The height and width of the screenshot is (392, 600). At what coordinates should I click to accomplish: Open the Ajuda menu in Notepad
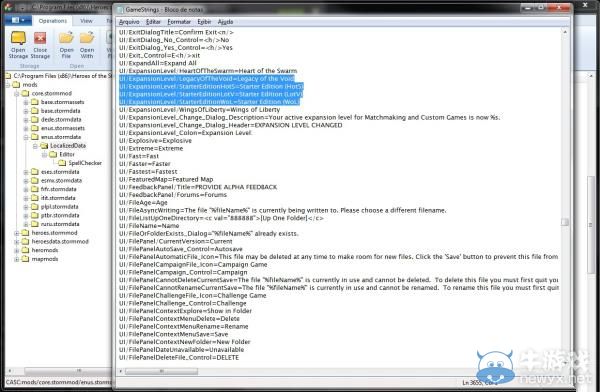point(225,22)
